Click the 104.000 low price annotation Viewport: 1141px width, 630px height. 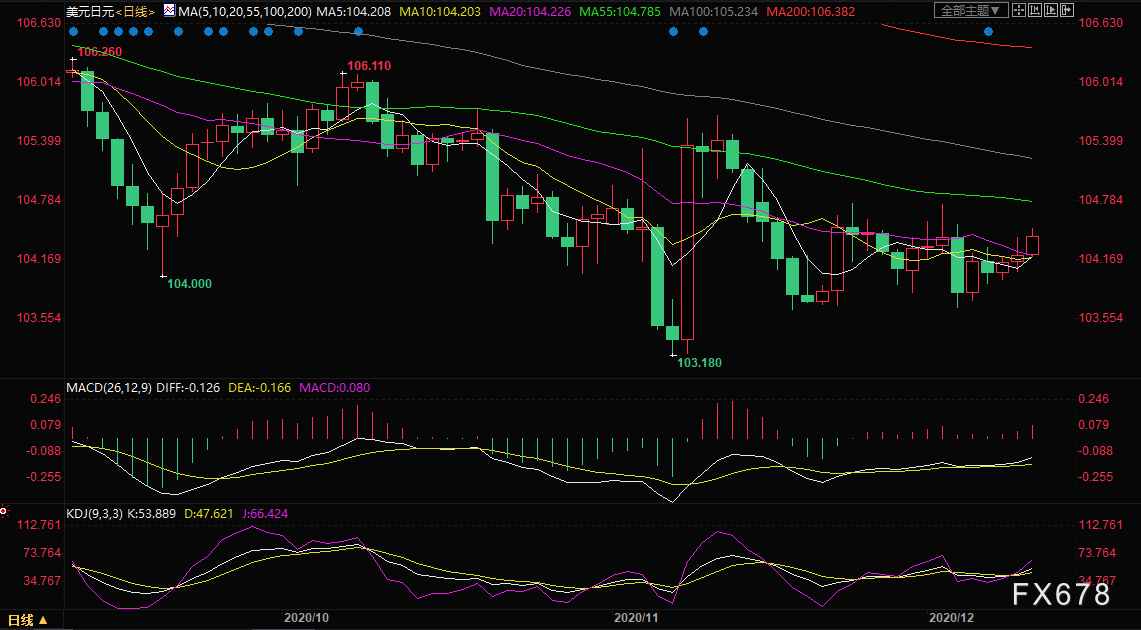(x=189, y=284)
